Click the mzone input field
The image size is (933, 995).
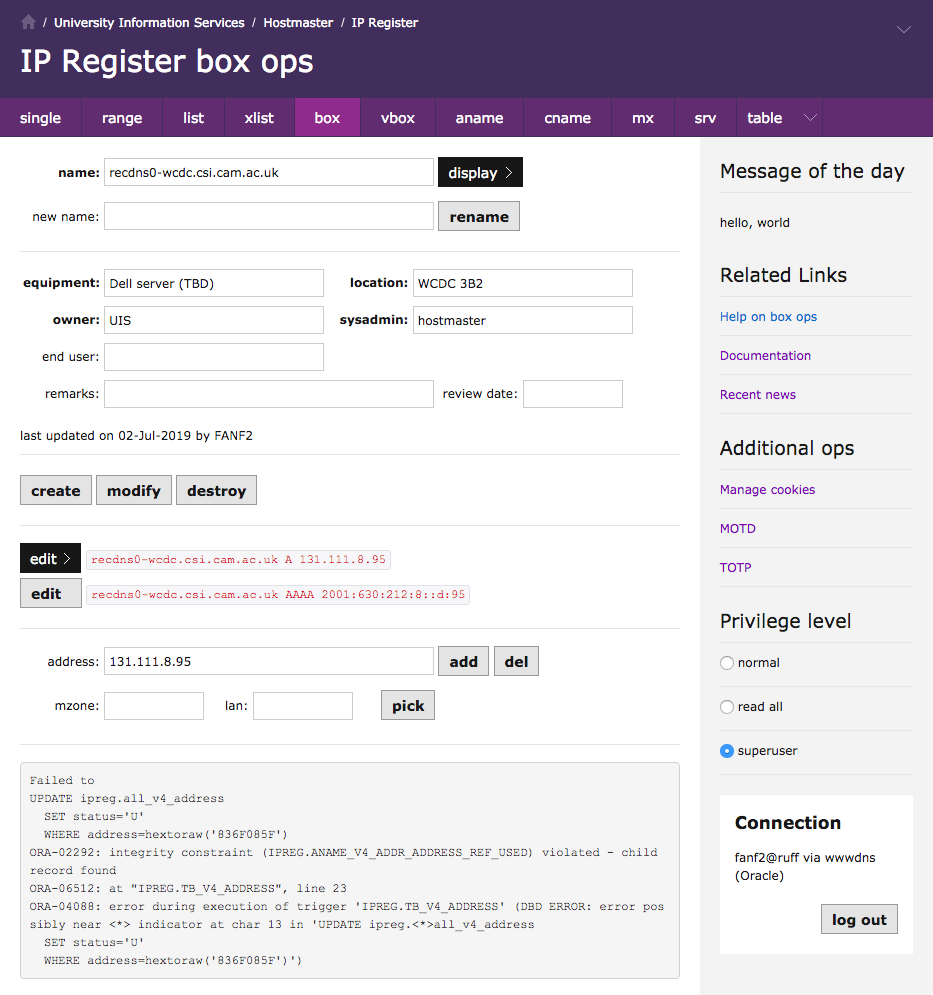[154, 706]
